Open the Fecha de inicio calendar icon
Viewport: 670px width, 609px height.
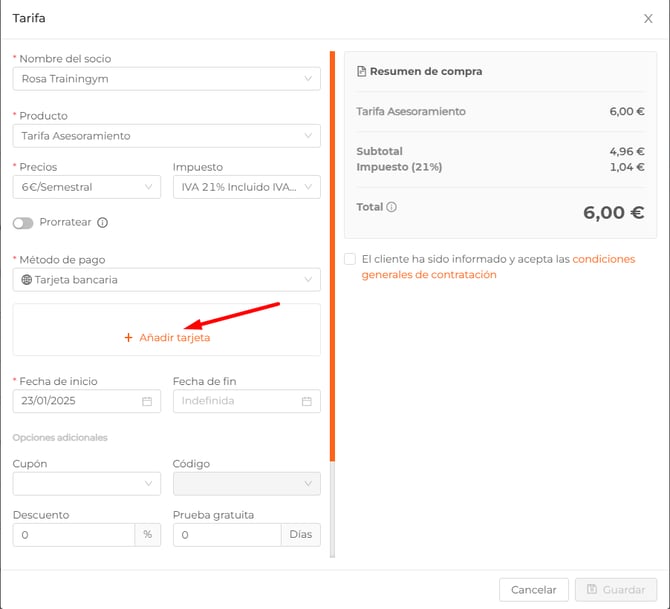pos(147,401)
